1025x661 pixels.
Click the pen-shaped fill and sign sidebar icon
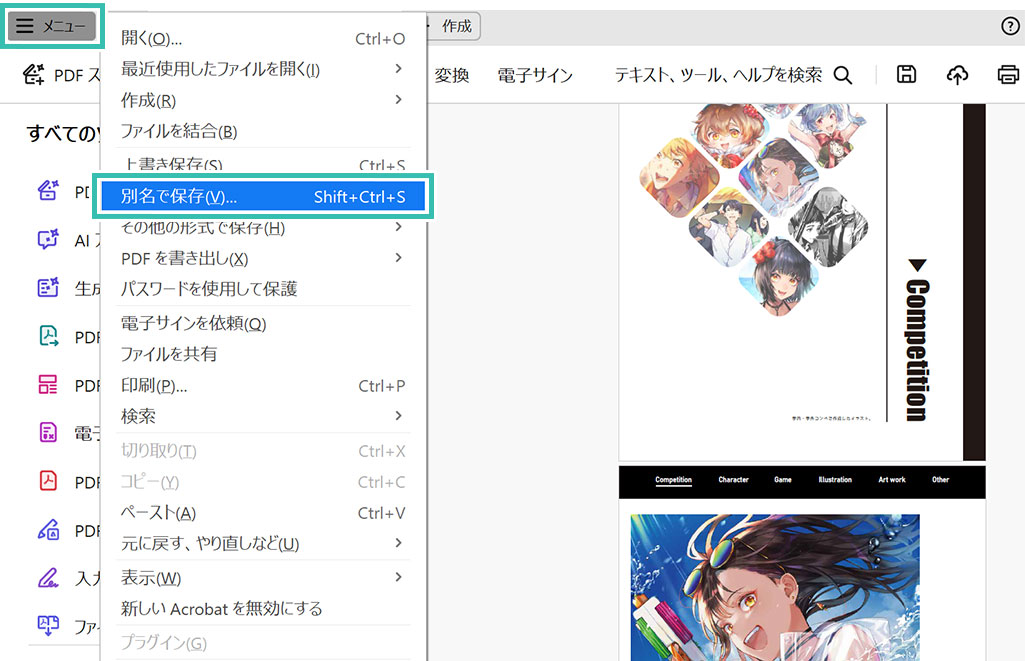48,577
